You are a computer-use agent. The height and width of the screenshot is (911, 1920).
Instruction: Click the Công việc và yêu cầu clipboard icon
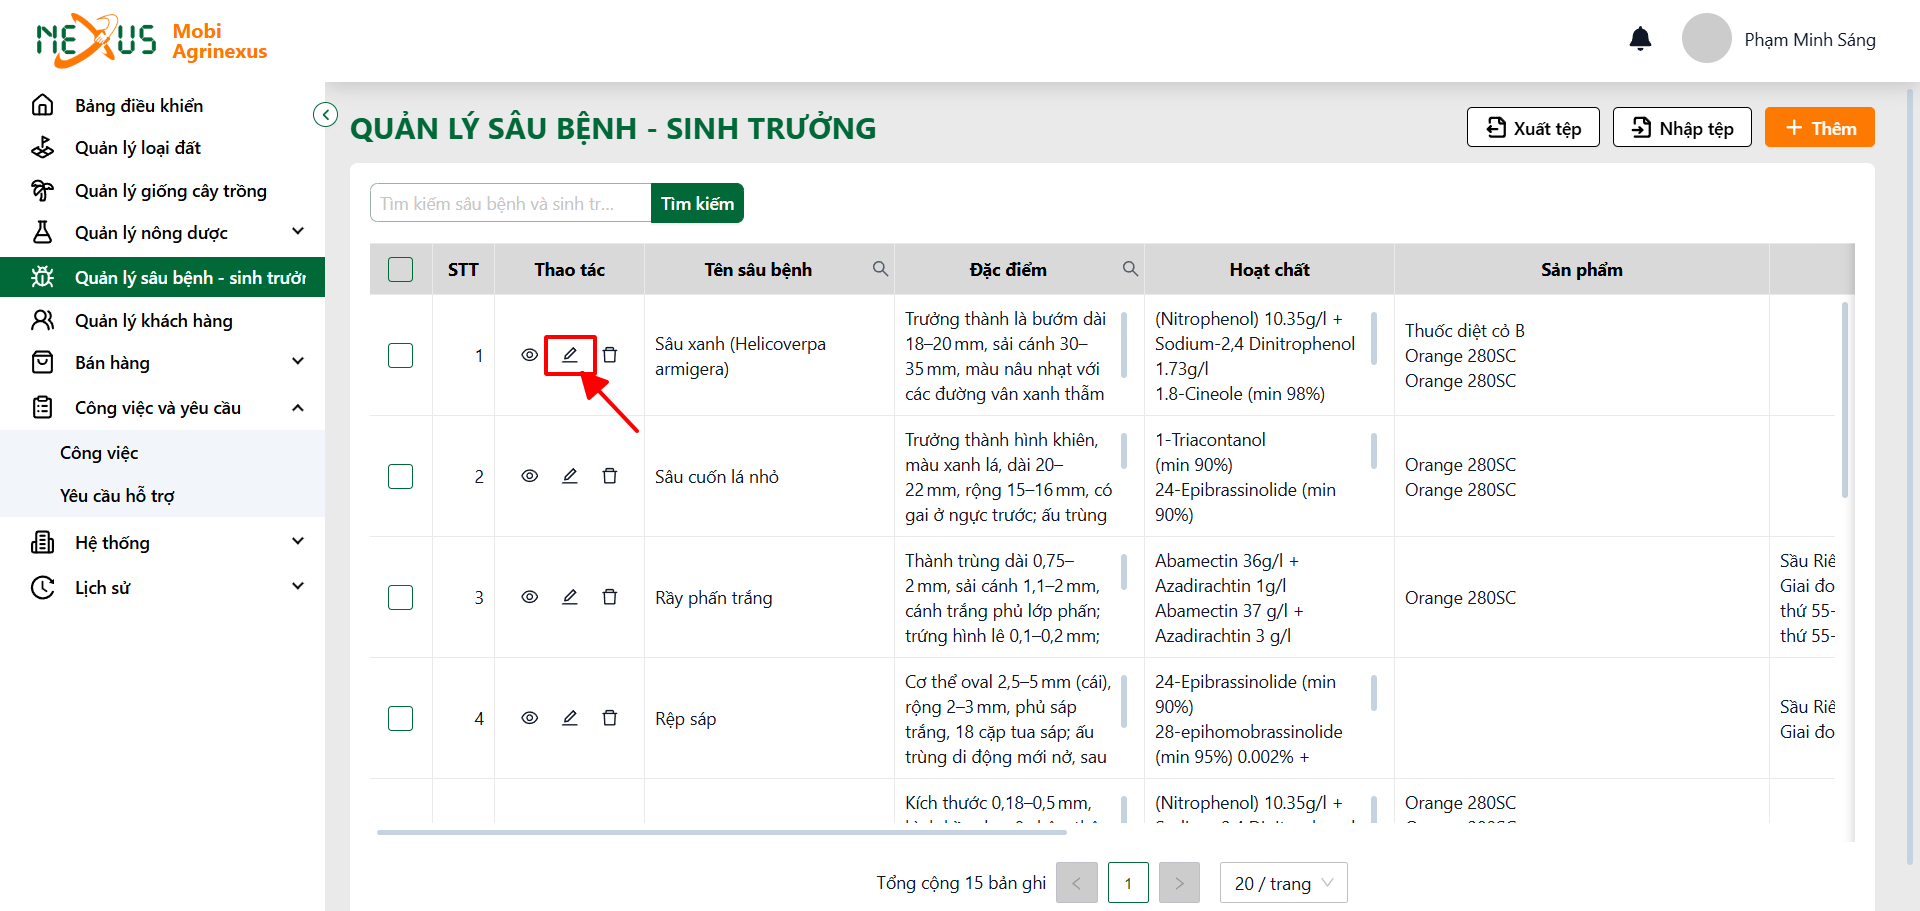[43, 407]
